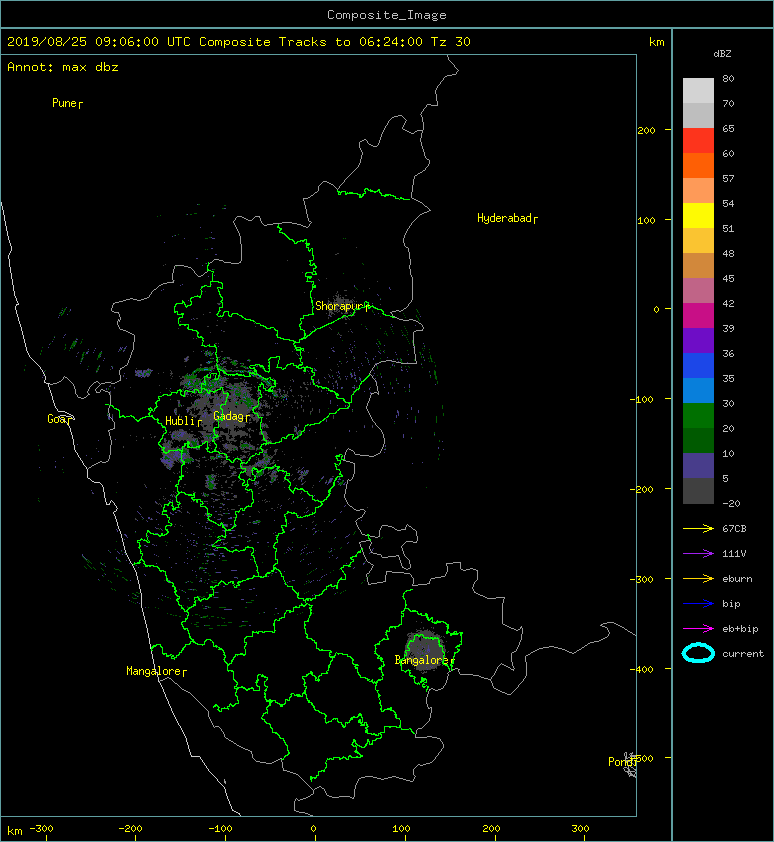
Task: Click the eb+bip legend label
Action: [740, 629]
